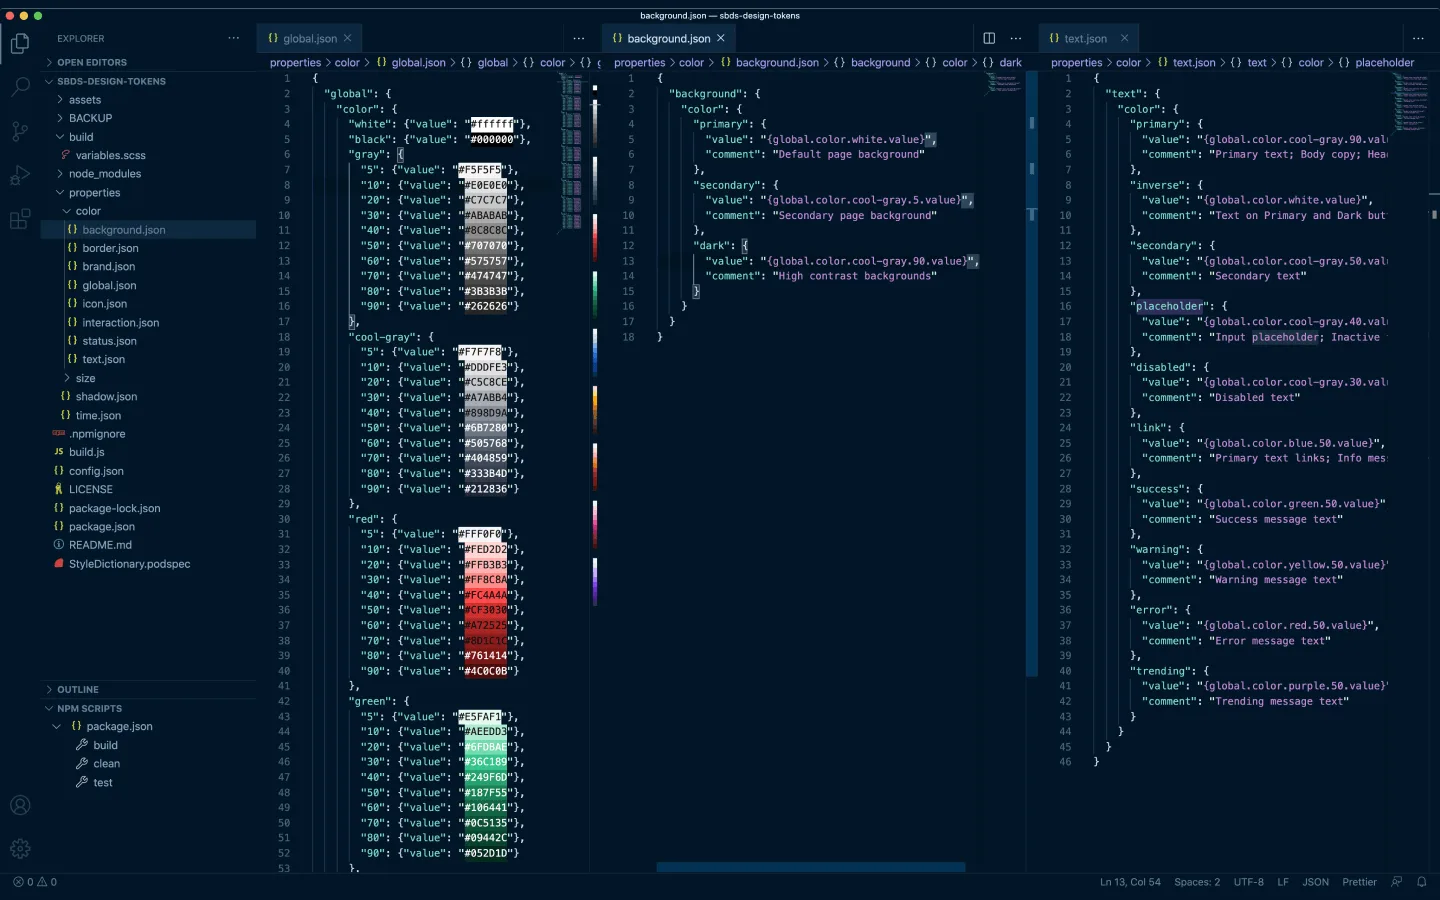Click errors and warnings count in status bar
This screenshot has width=1440, height=900.
pos(35,882)
